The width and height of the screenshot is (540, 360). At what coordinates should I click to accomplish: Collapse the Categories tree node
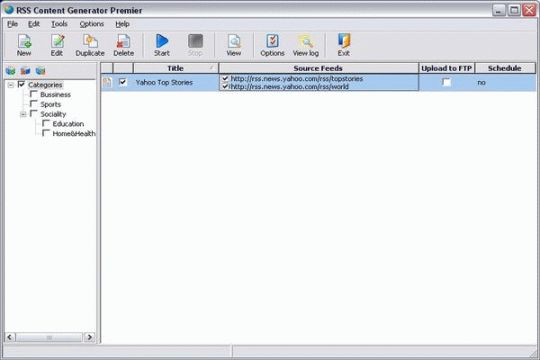pyautogui.click(x=11, y=85)
